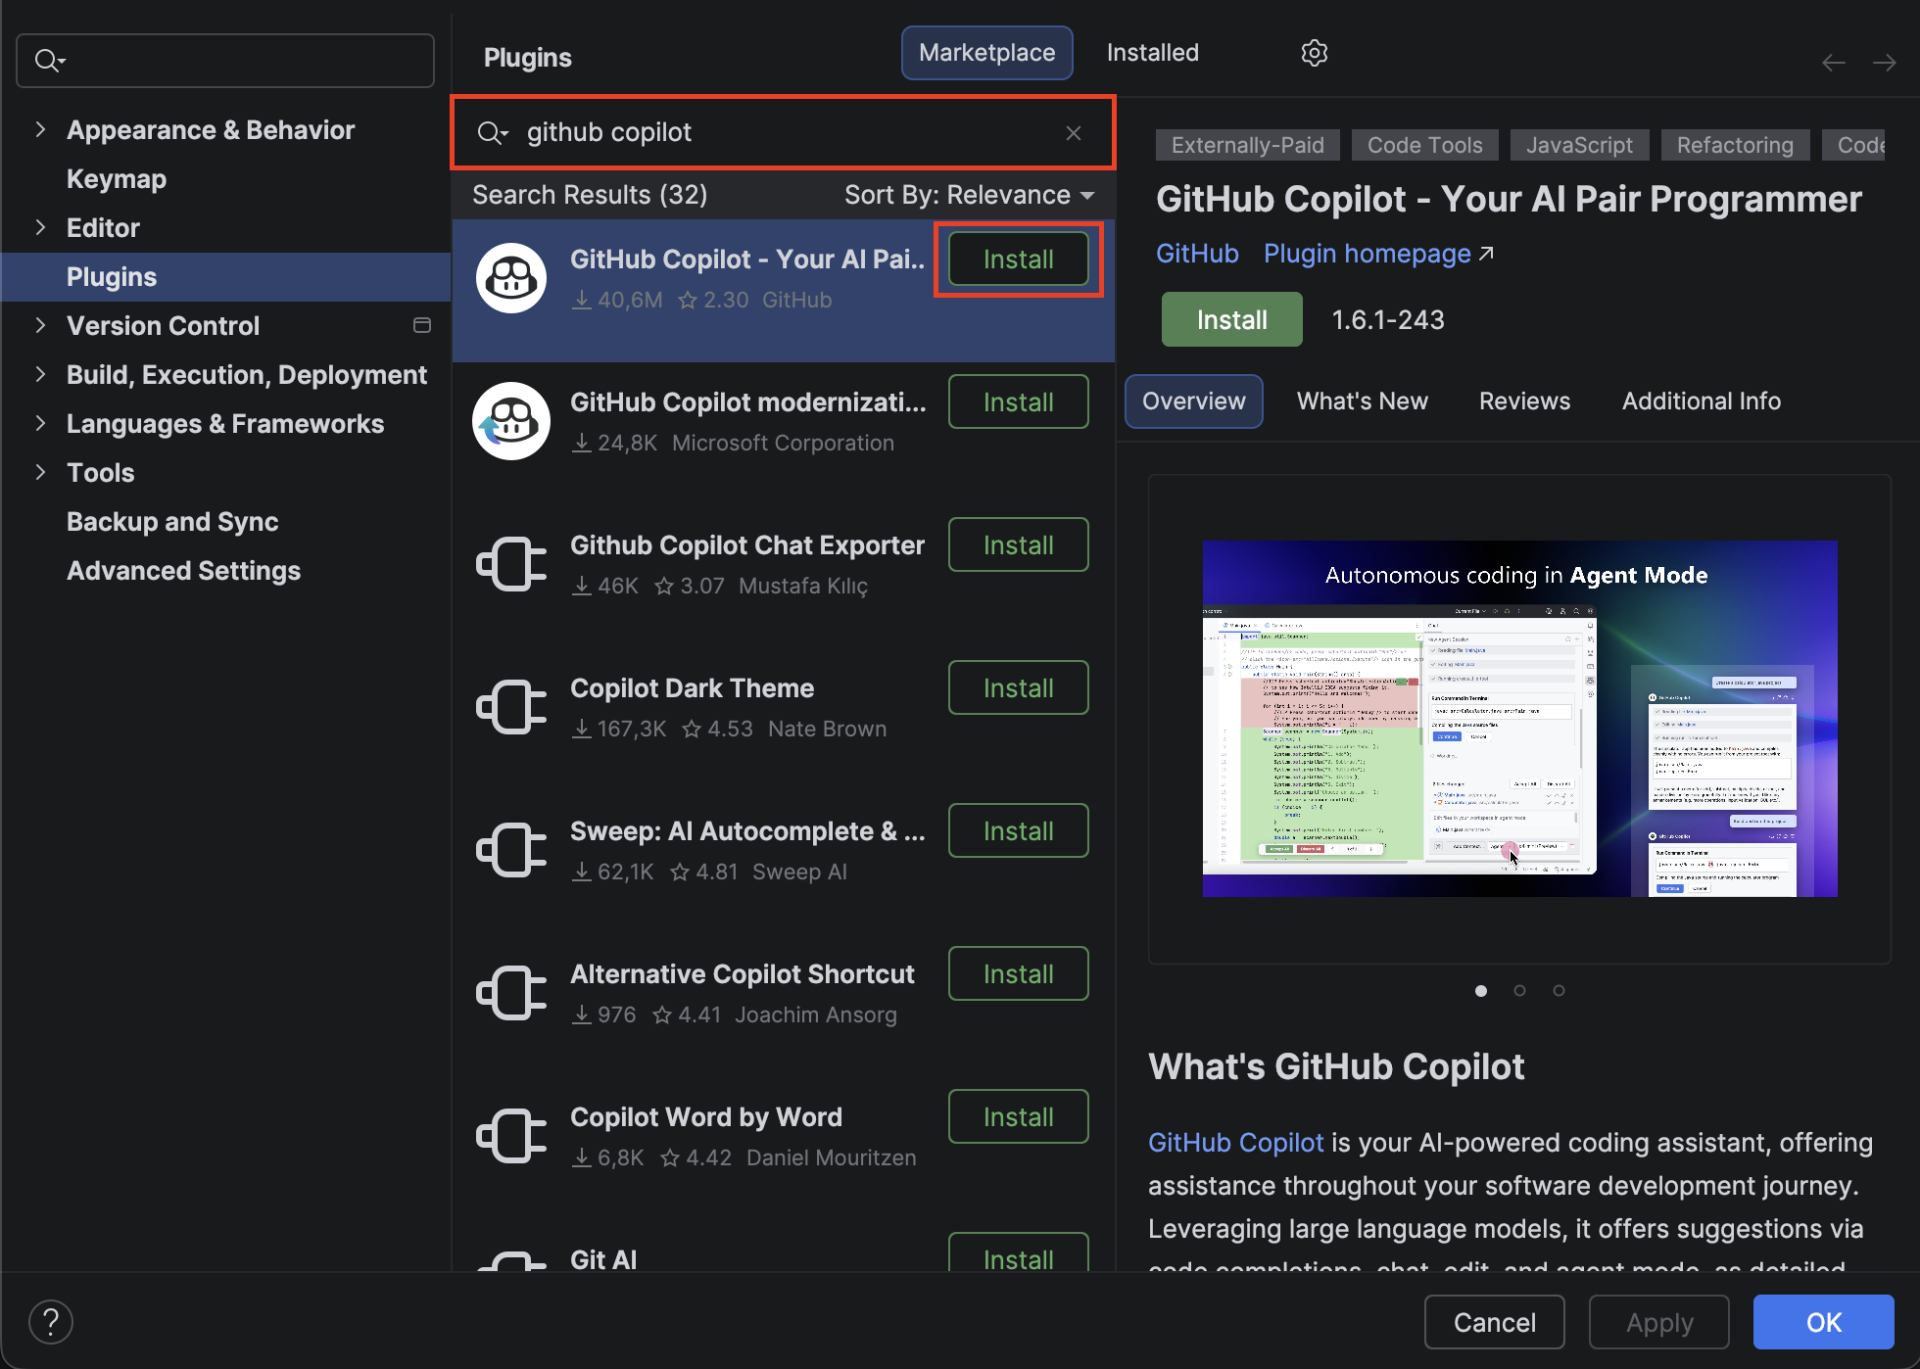The width and height of the screenshot is (1920, 1369).
Task: Expand the Languages & Frameworks section
Action: [x=39, y=423]
